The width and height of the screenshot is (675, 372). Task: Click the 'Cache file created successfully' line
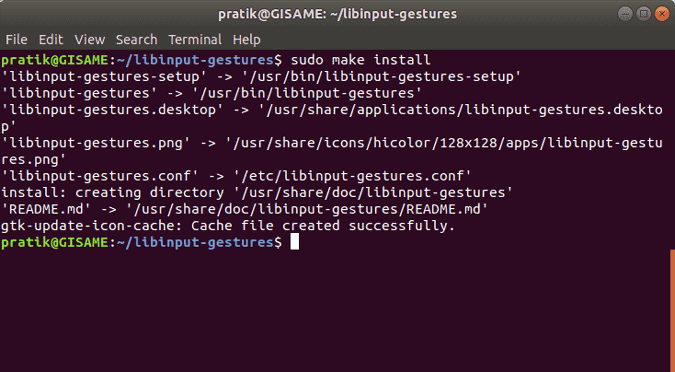pos(228,226)
